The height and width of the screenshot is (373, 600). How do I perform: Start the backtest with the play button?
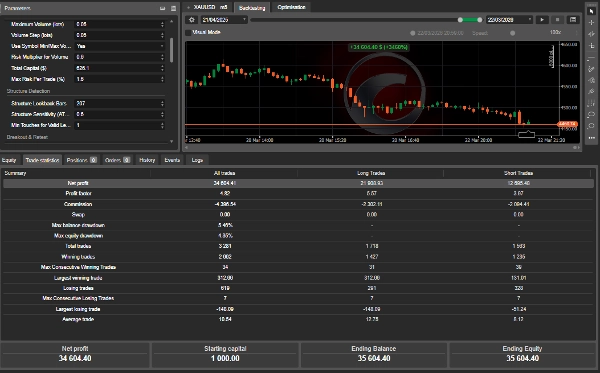click(x=542, y=20)
